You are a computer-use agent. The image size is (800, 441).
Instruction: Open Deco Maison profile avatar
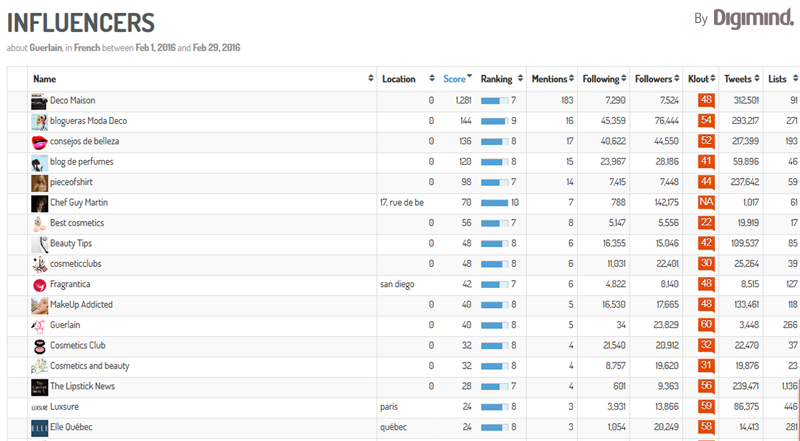click(39, 102)
